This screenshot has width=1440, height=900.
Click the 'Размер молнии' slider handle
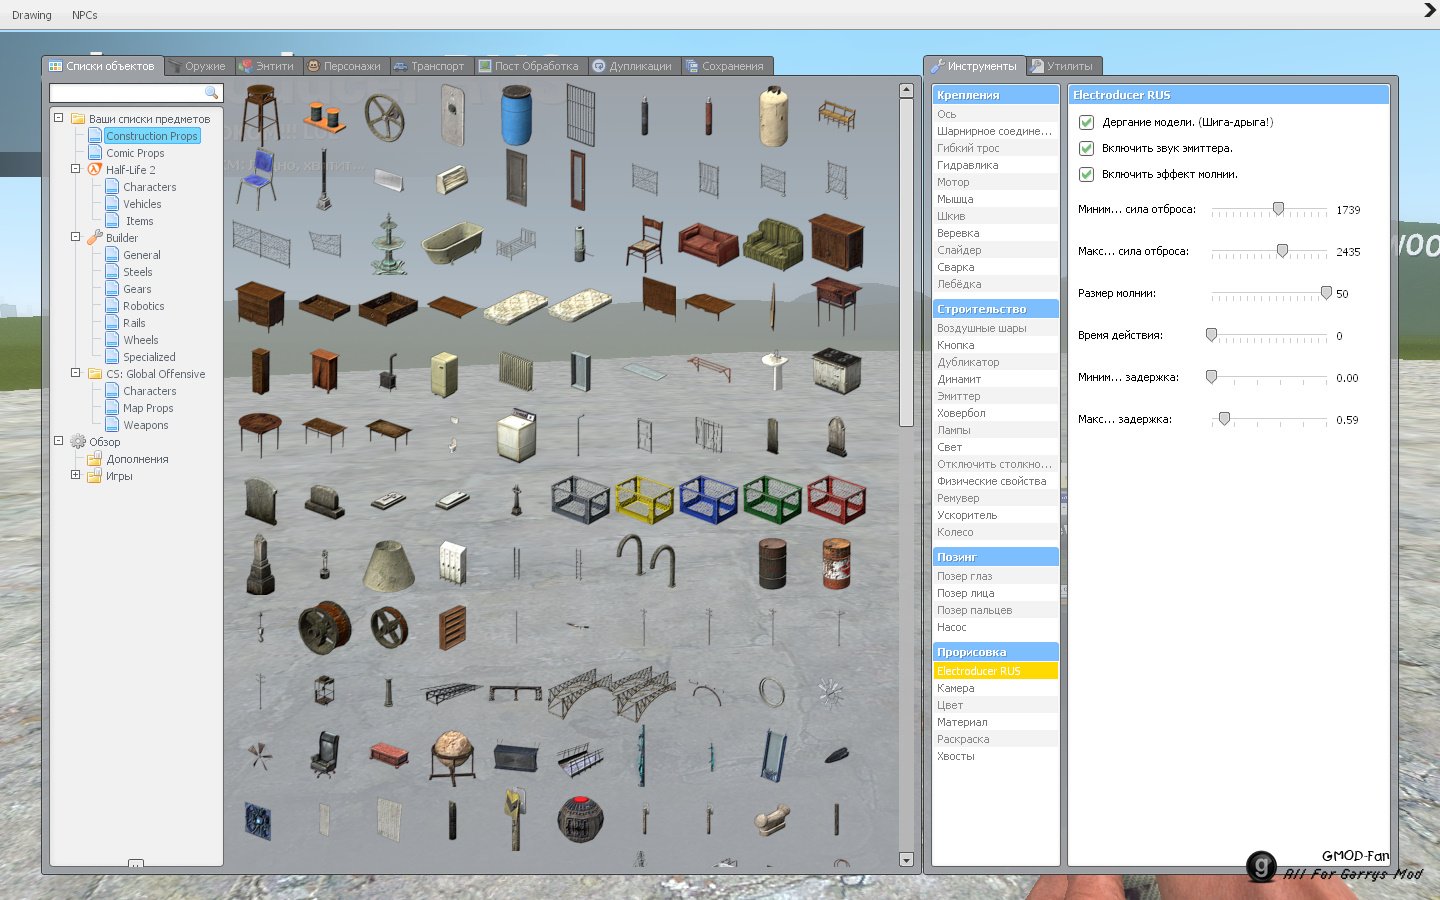(x=1326, y=293)
